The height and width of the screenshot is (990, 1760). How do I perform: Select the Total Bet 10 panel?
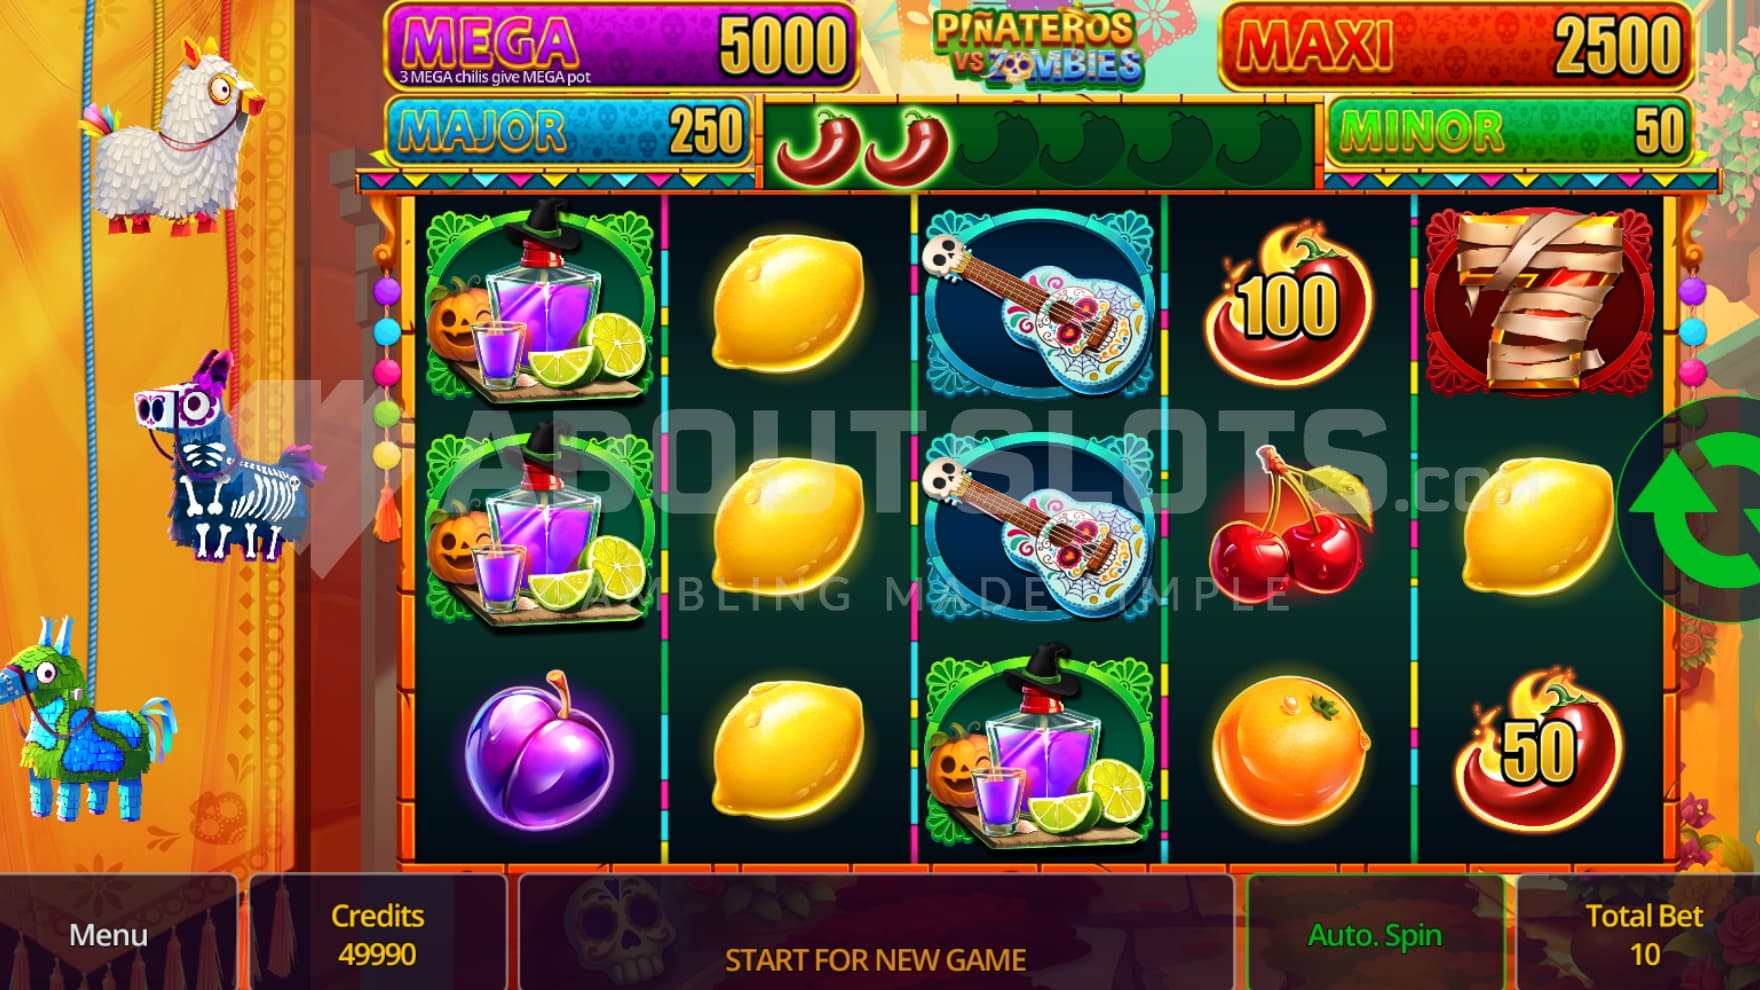coord(1640,934)
